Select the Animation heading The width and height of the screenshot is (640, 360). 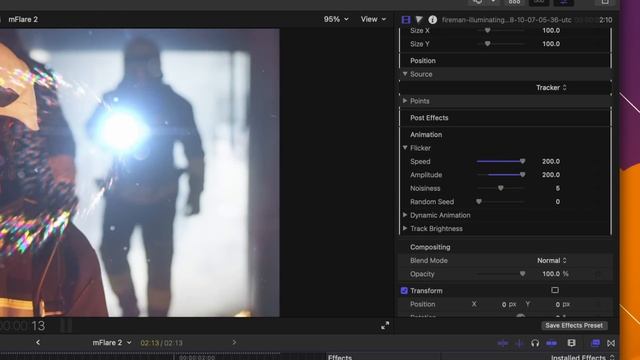point(426,134)
